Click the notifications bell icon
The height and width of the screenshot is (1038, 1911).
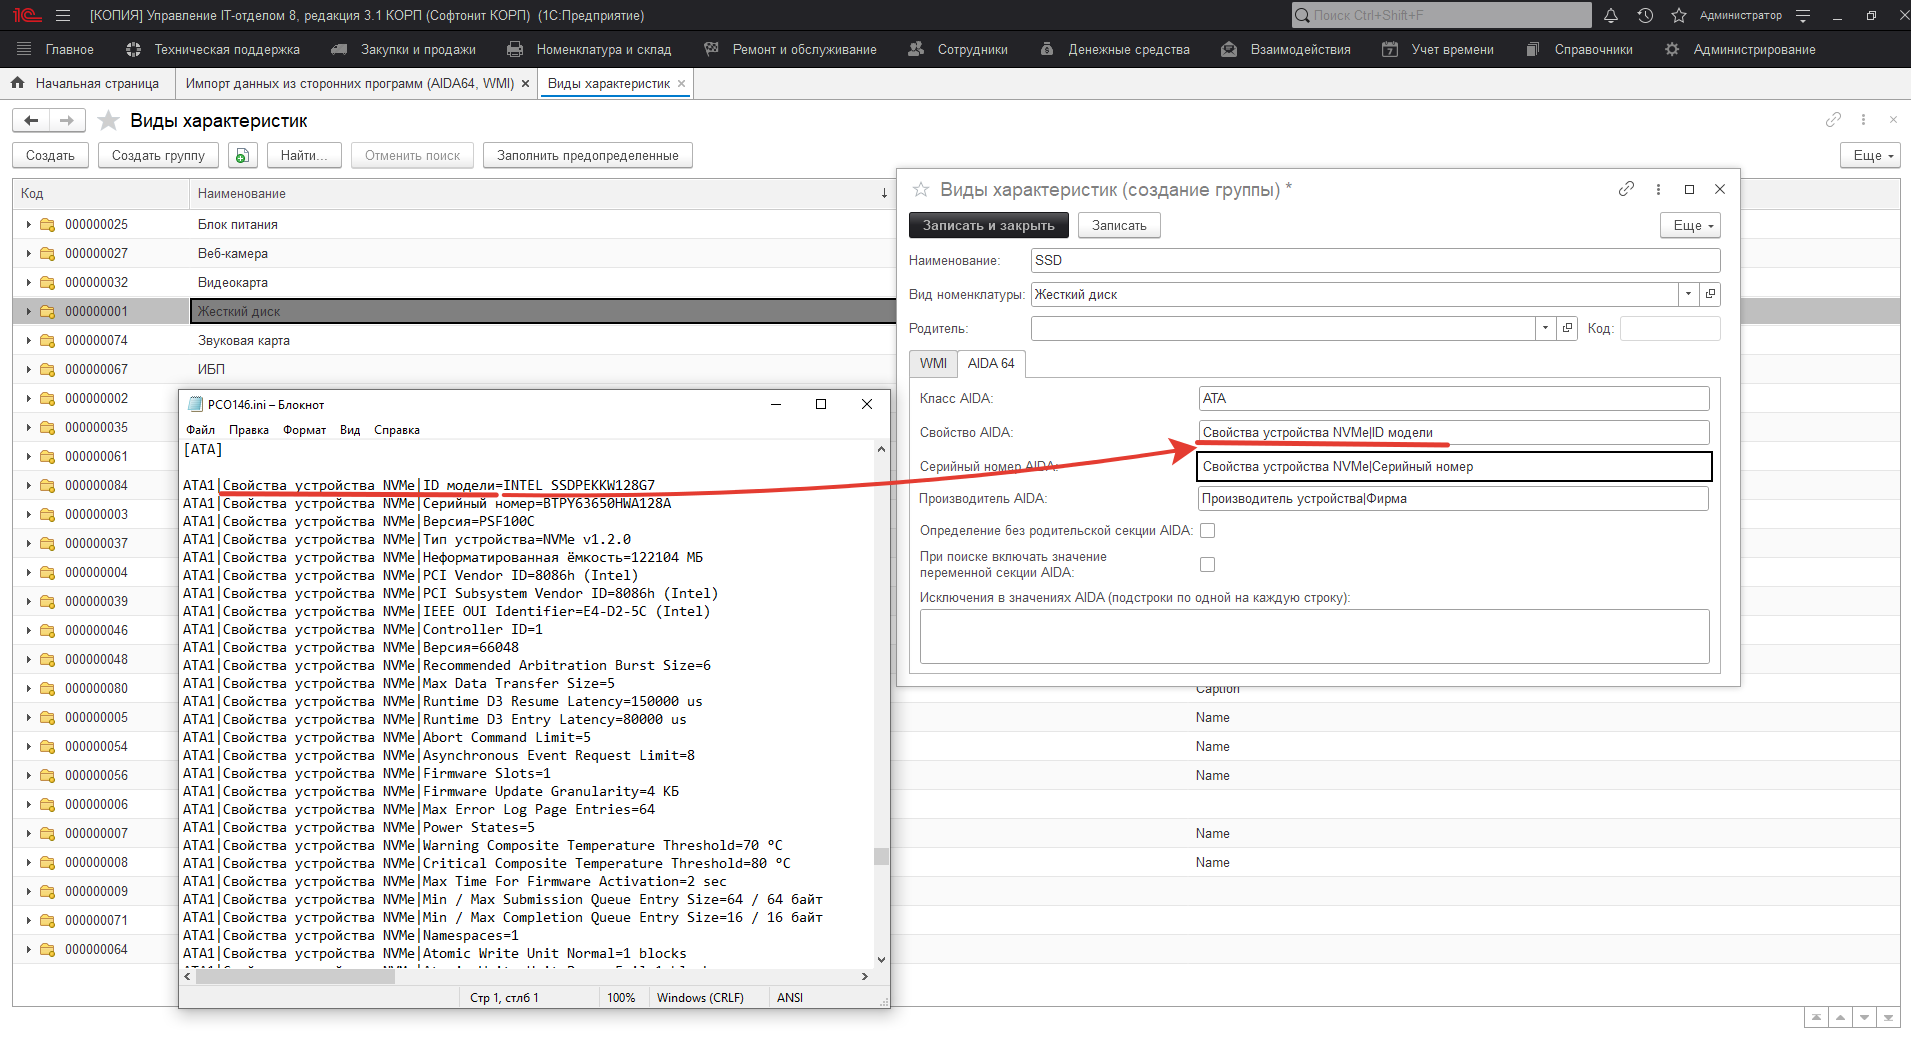point(1611,15)
